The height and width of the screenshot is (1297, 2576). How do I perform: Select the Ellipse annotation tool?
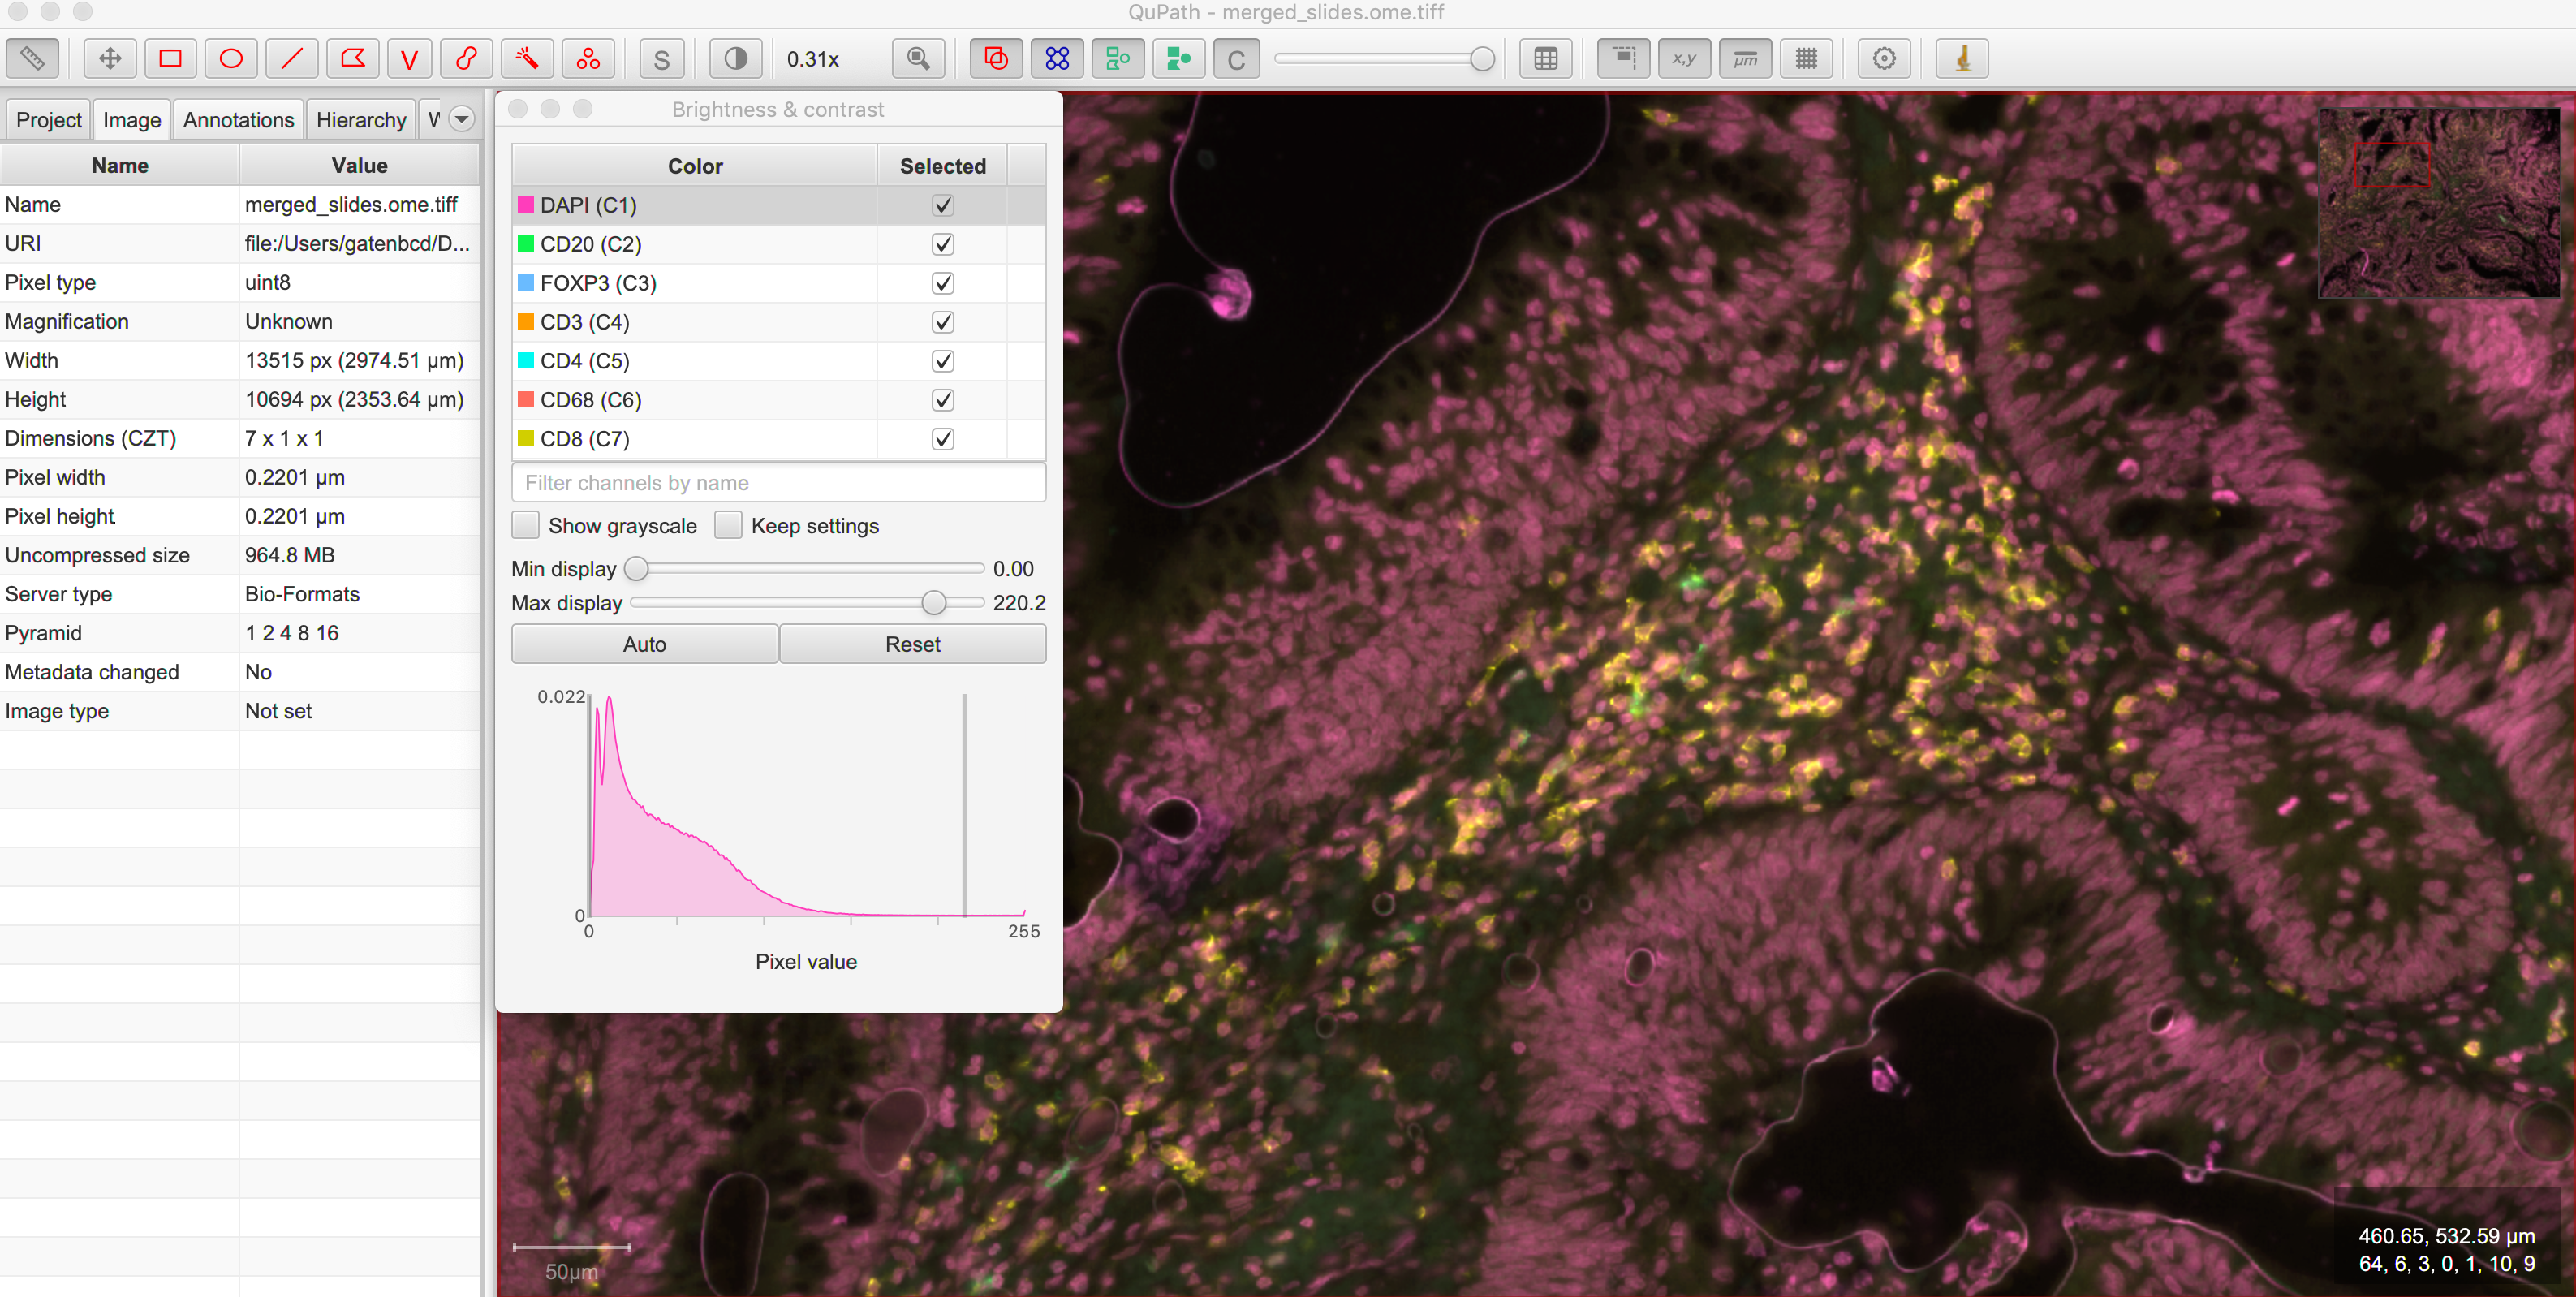point(231,59)
